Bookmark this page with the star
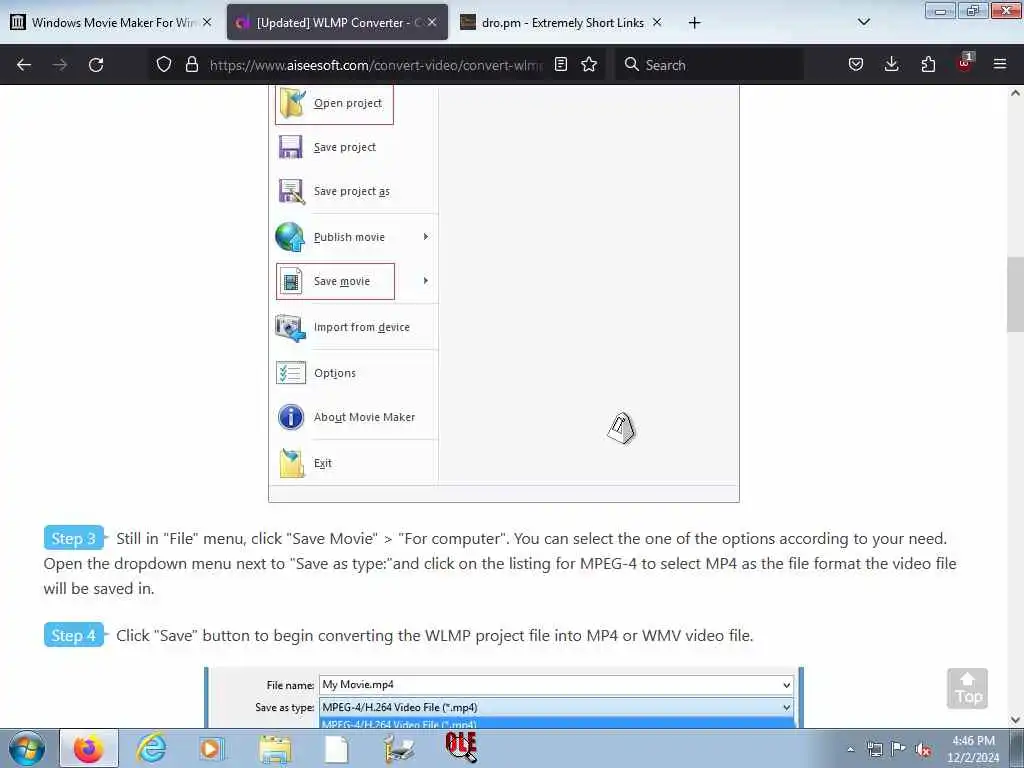Image resolution: width=1024 pixels, height=768 pixels. pyautogui.click(x=589, y=64)
